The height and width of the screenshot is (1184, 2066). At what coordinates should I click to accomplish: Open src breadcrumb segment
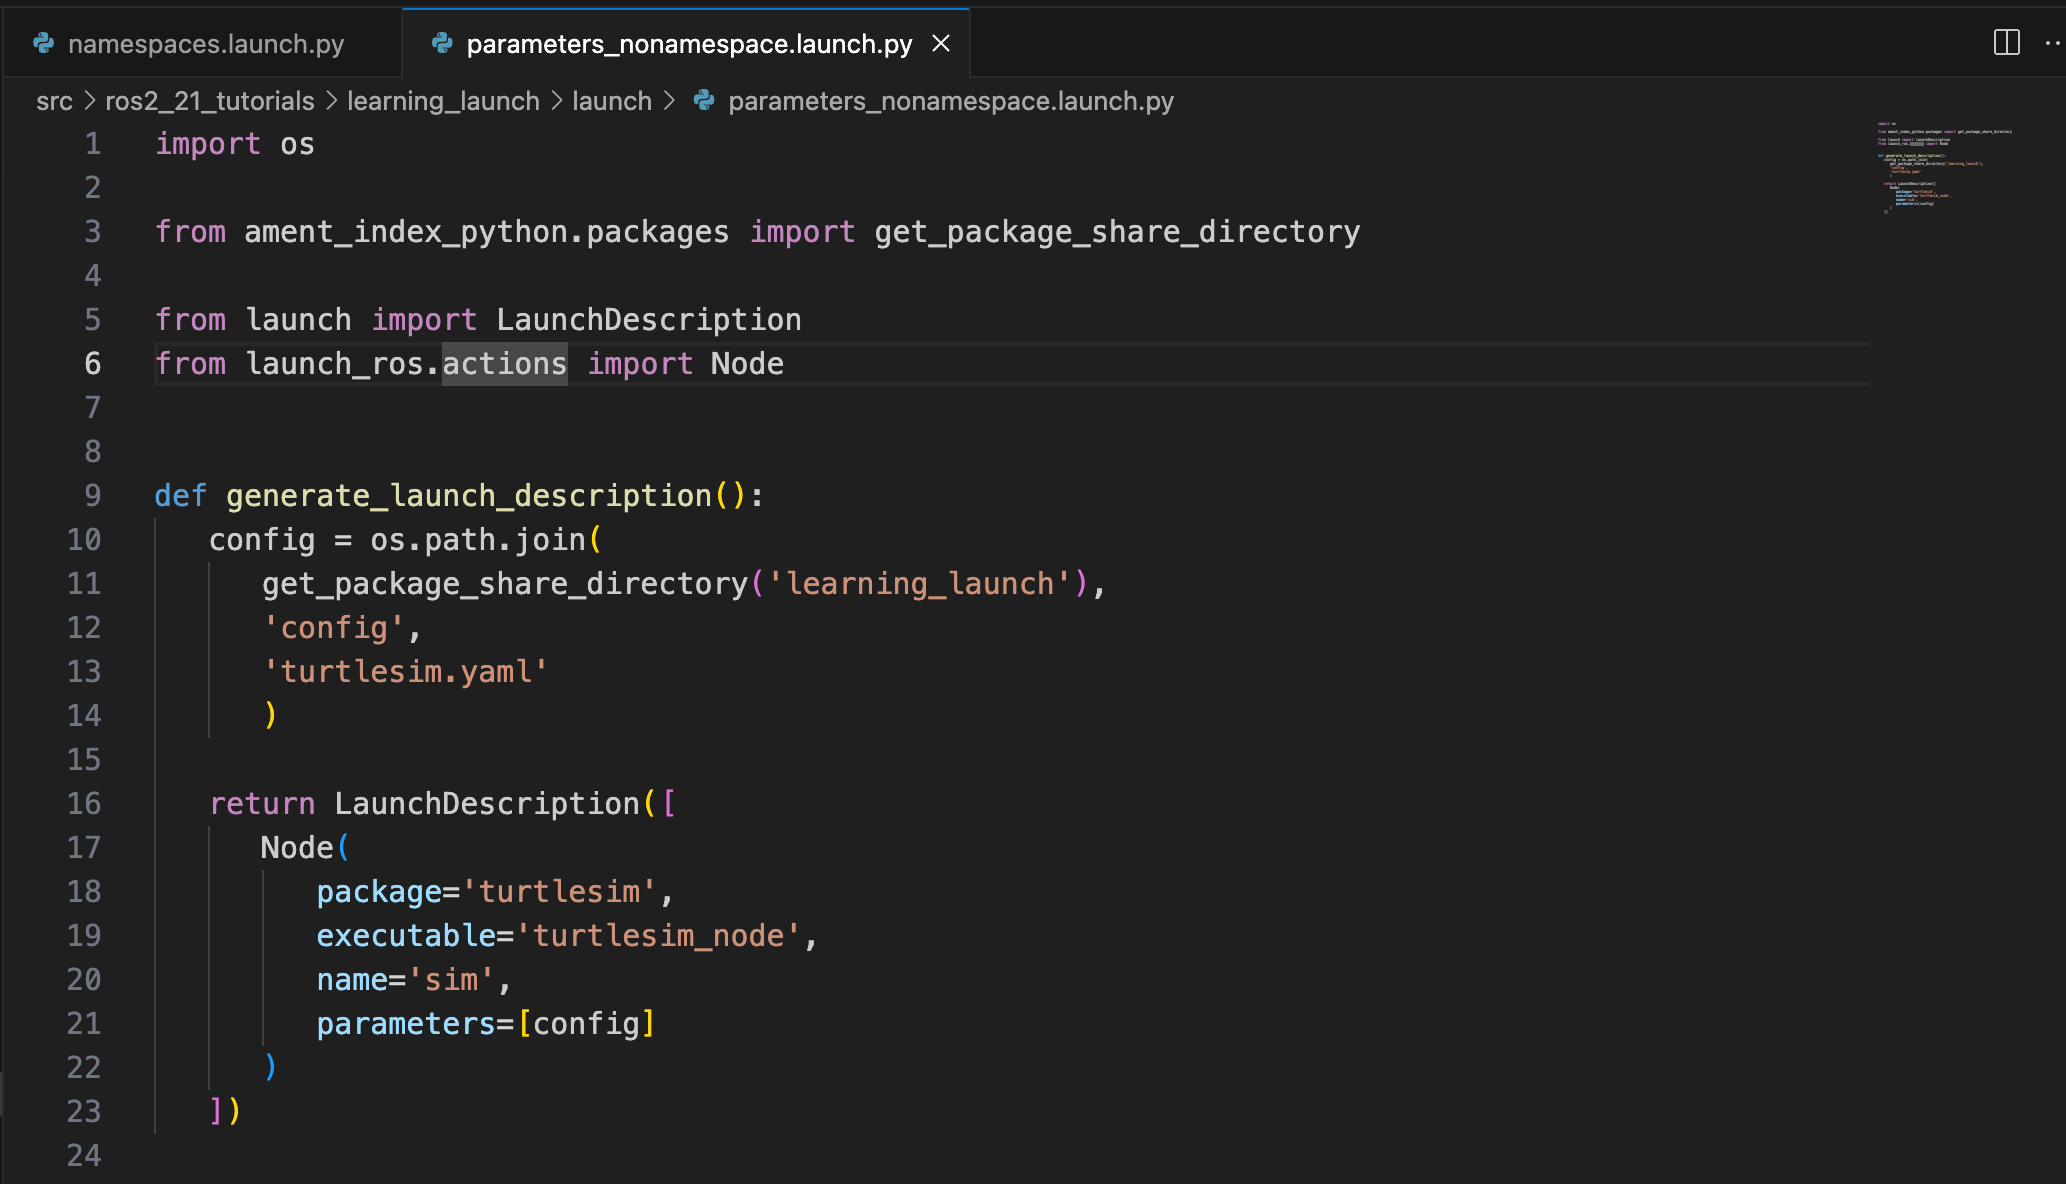point(54,101)
